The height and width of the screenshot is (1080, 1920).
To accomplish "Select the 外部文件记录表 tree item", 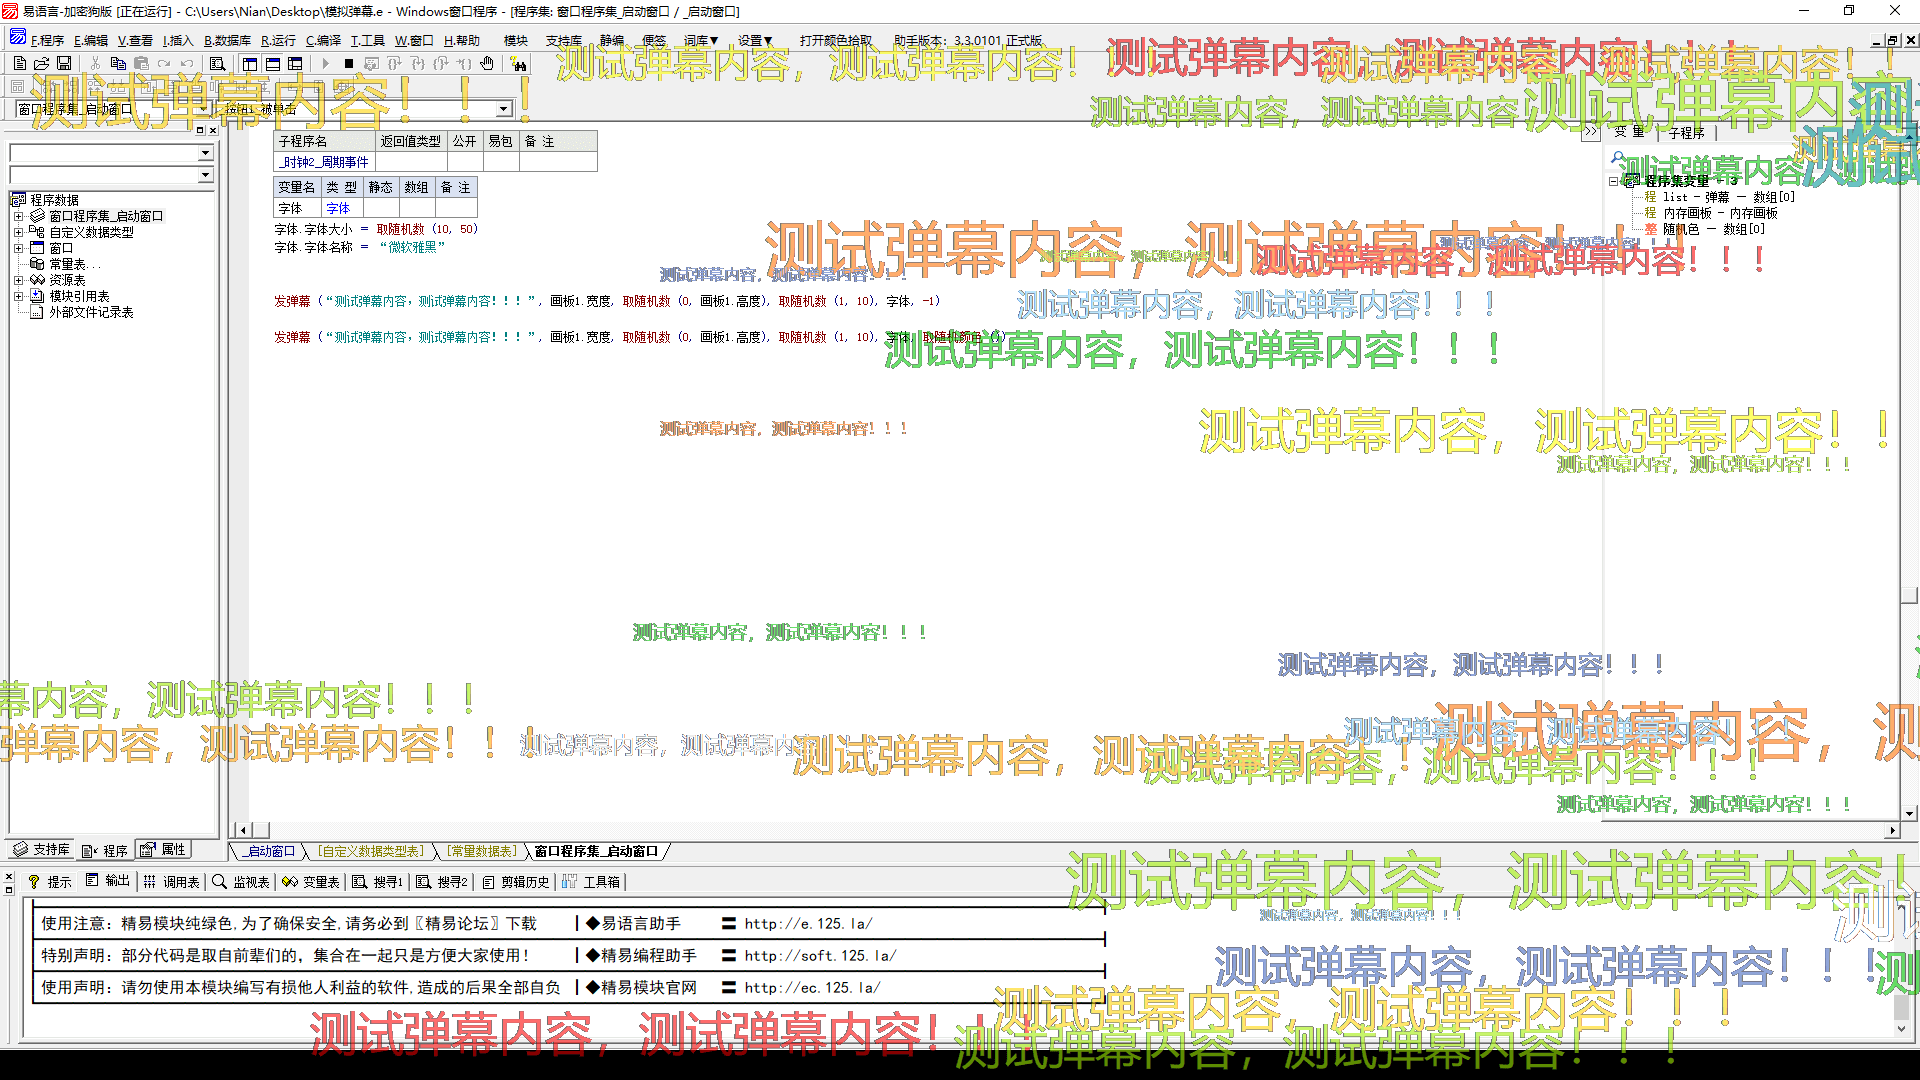I will point(91,312).
